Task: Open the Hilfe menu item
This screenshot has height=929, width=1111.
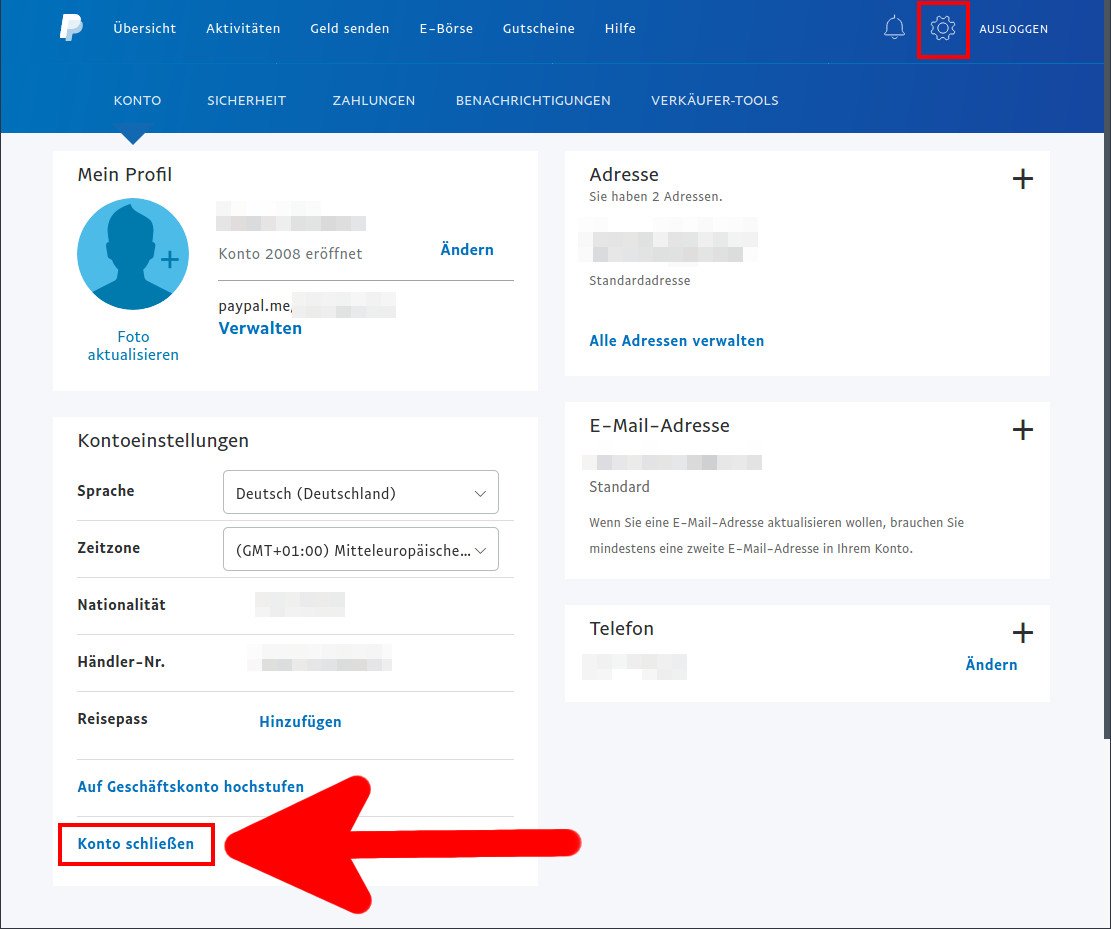Action: coord(620,28)
